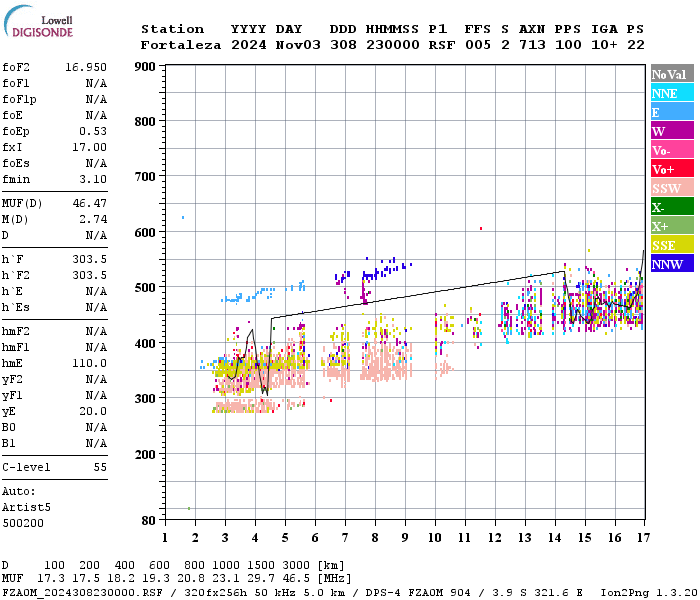Click the h`F value 303.5
Screen dimensions: 700x600
click(x=89, y=259)
